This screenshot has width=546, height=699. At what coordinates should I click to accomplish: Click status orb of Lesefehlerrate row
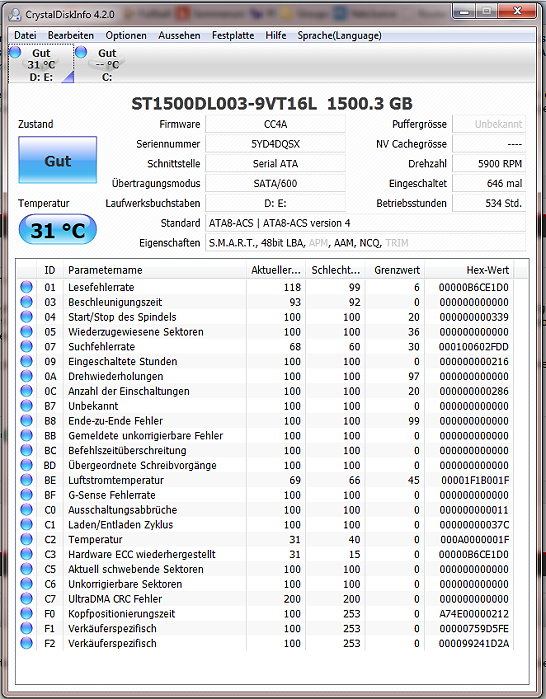pos(26,287)
